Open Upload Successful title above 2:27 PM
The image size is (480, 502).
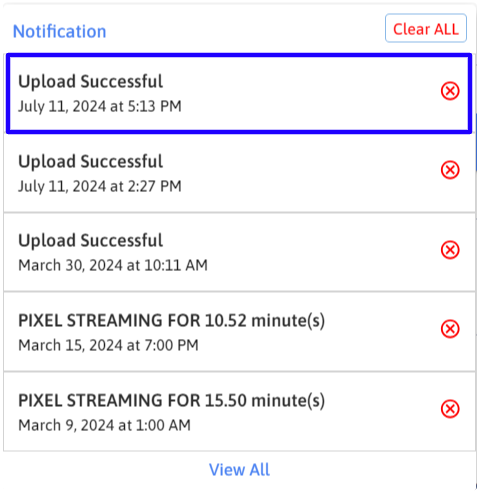90,162
